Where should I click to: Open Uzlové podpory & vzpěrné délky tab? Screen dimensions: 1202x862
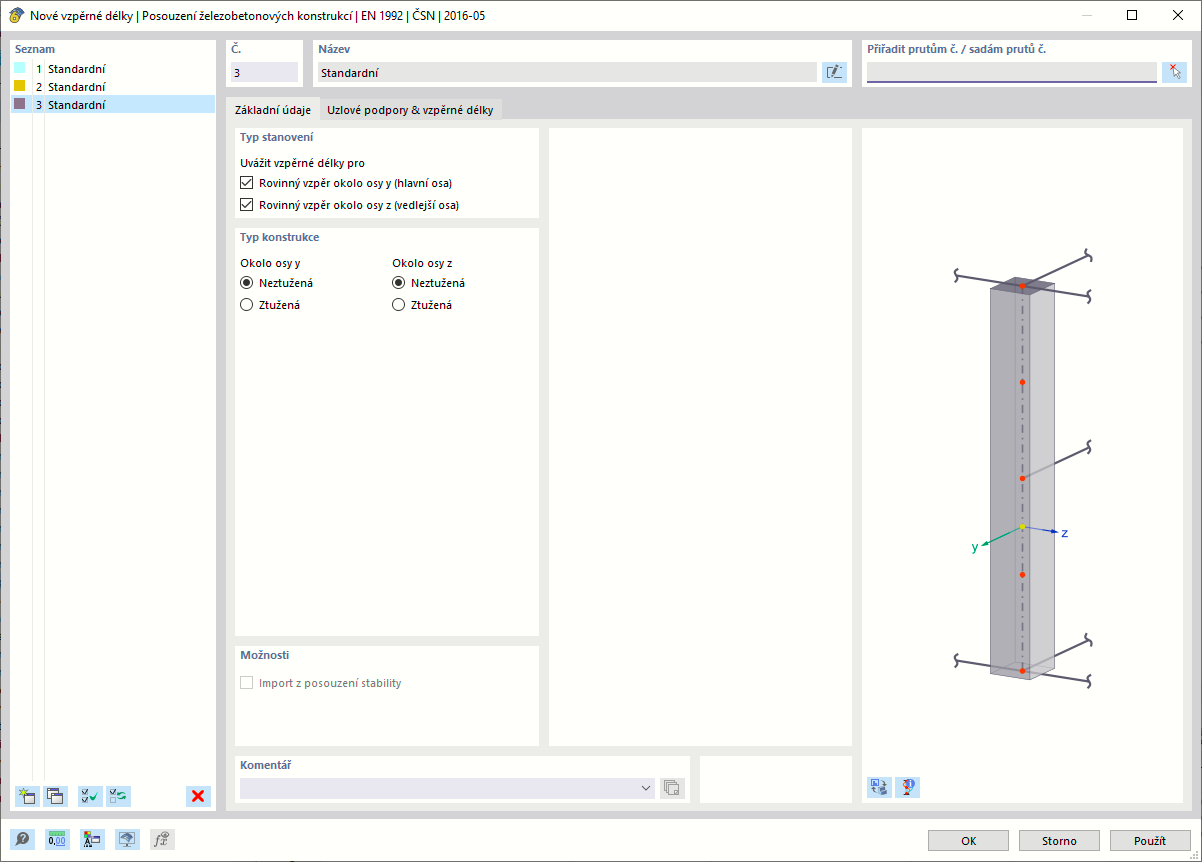(x=410, y=110)
